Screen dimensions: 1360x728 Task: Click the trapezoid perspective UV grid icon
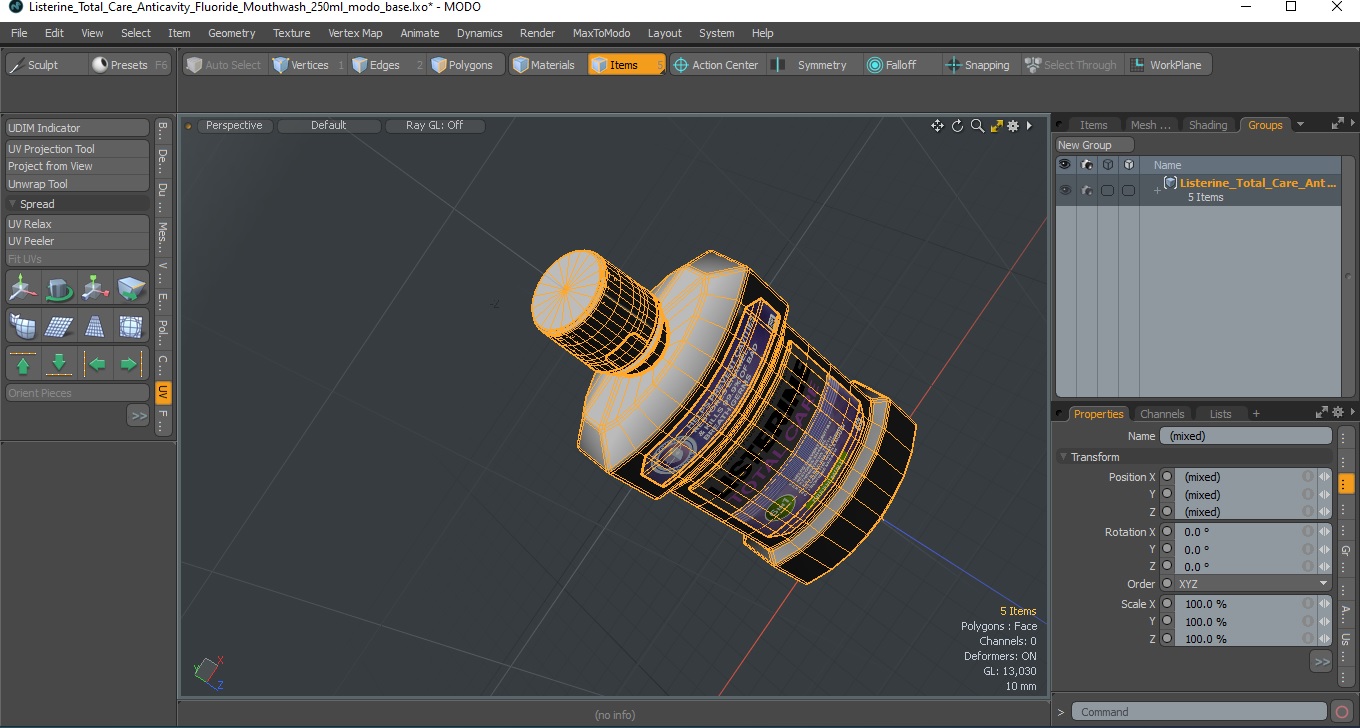(x=95, y=326)
